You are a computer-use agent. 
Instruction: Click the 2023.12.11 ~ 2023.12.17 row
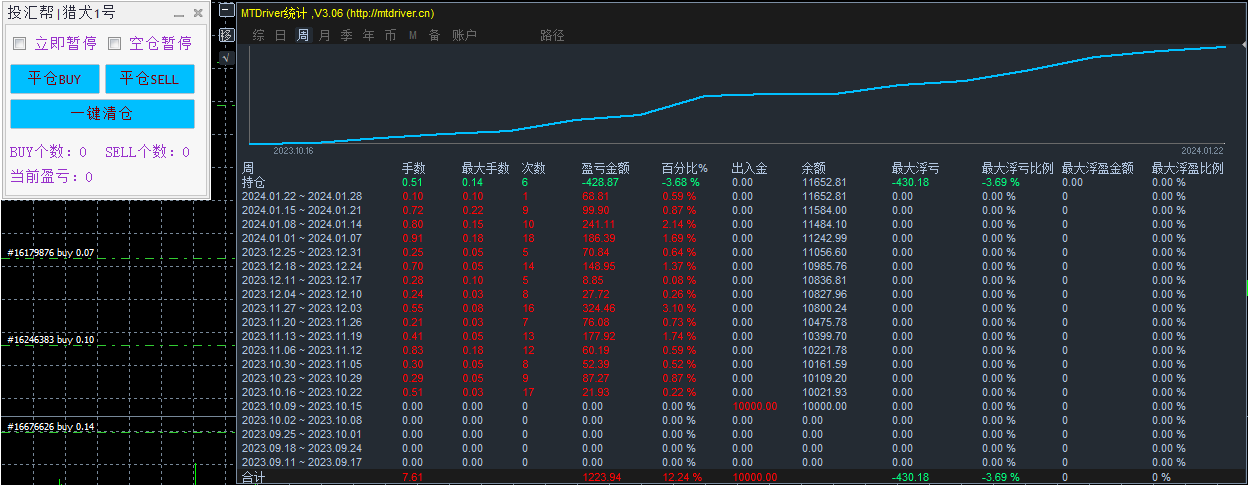pos(742,280)
